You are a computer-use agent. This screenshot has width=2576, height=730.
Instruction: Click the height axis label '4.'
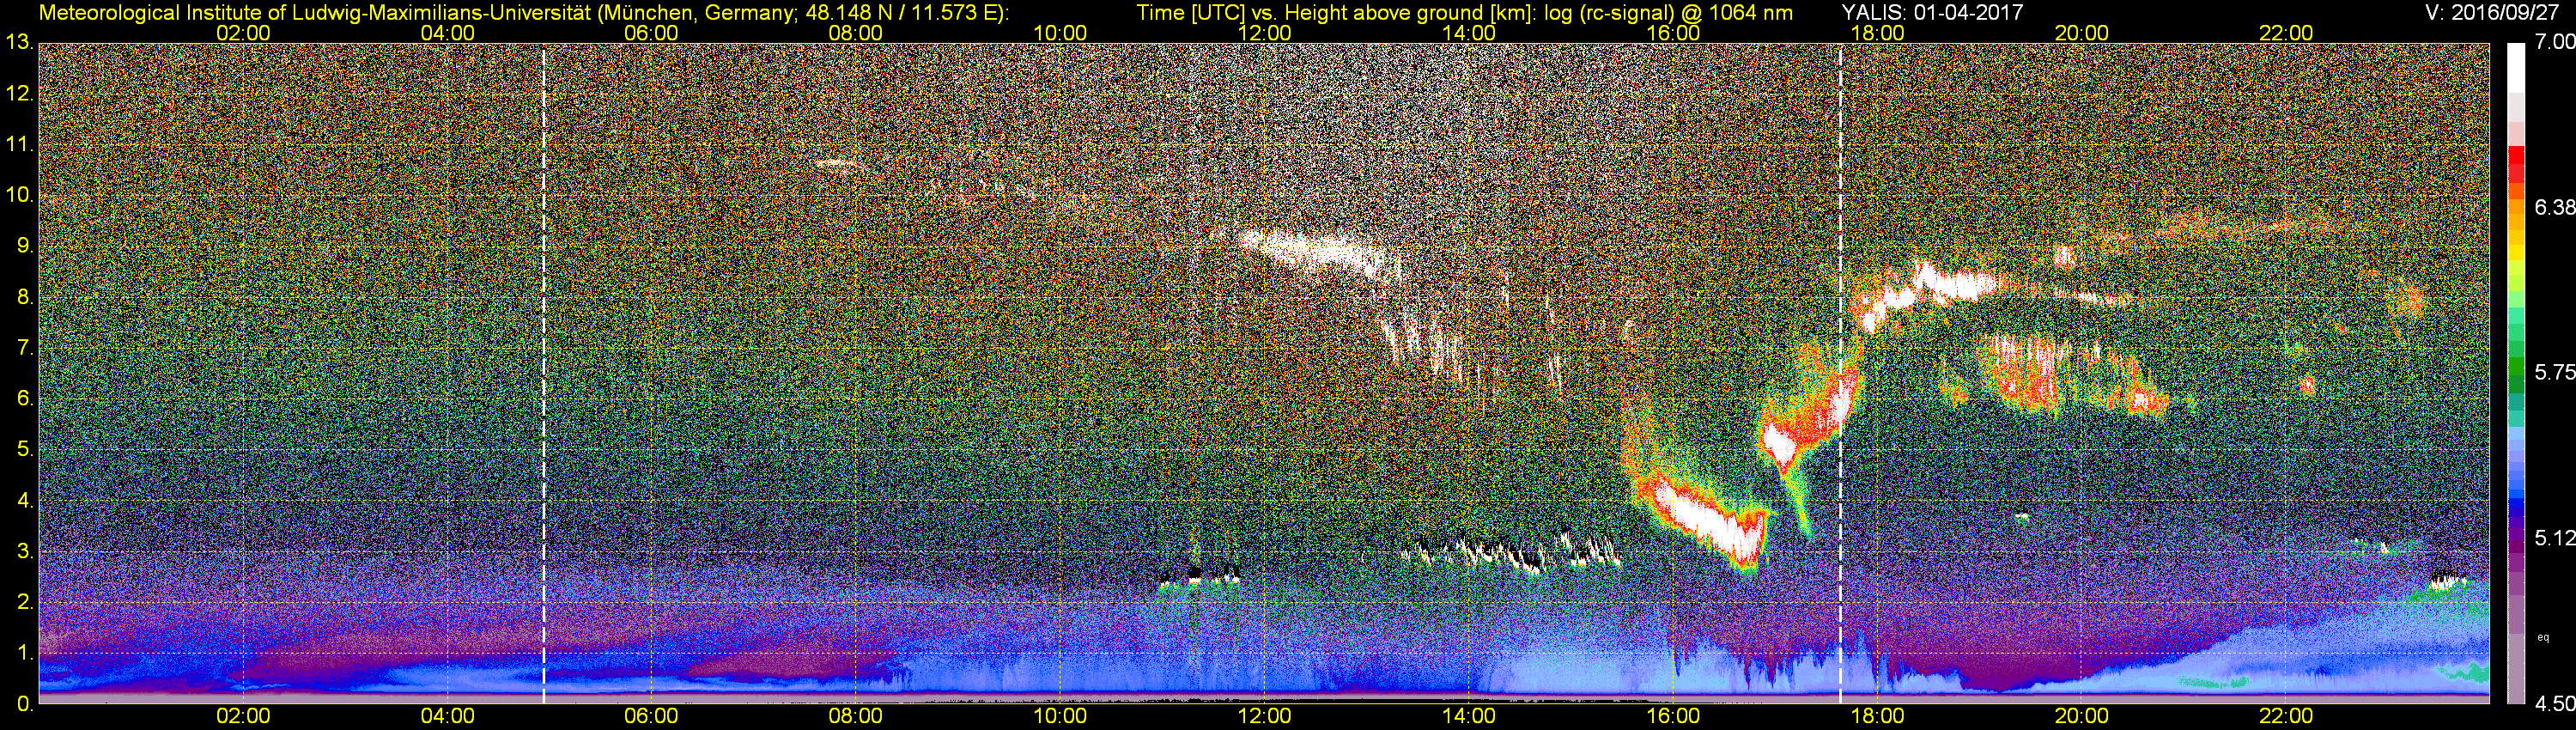[25, 501]
